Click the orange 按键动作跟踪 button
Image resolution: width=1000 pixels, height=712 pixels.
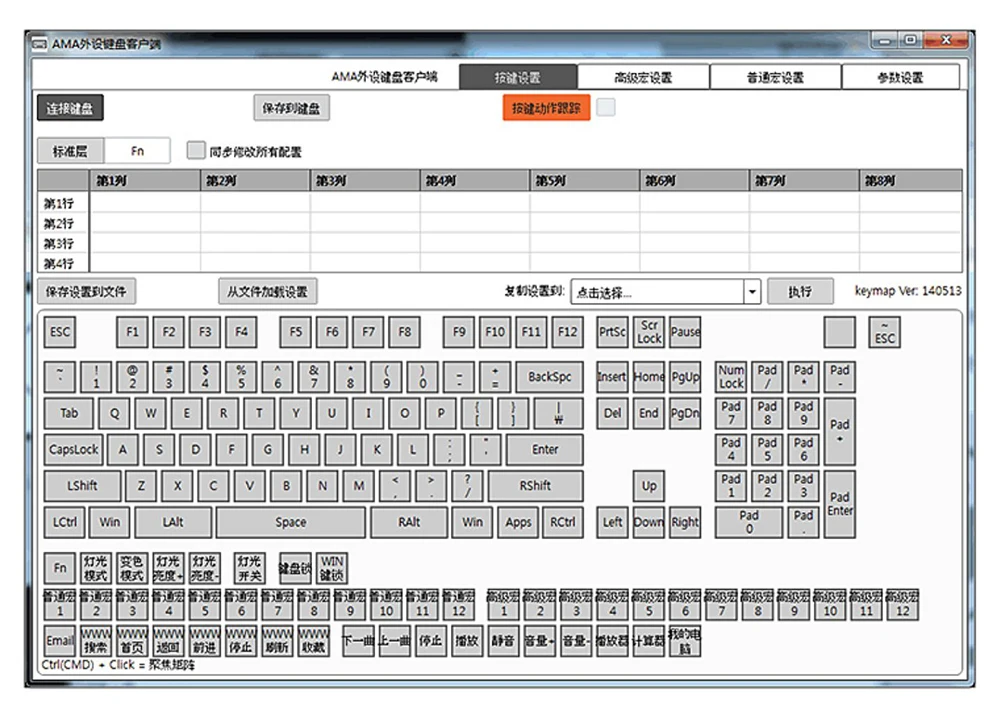(547, 108)
